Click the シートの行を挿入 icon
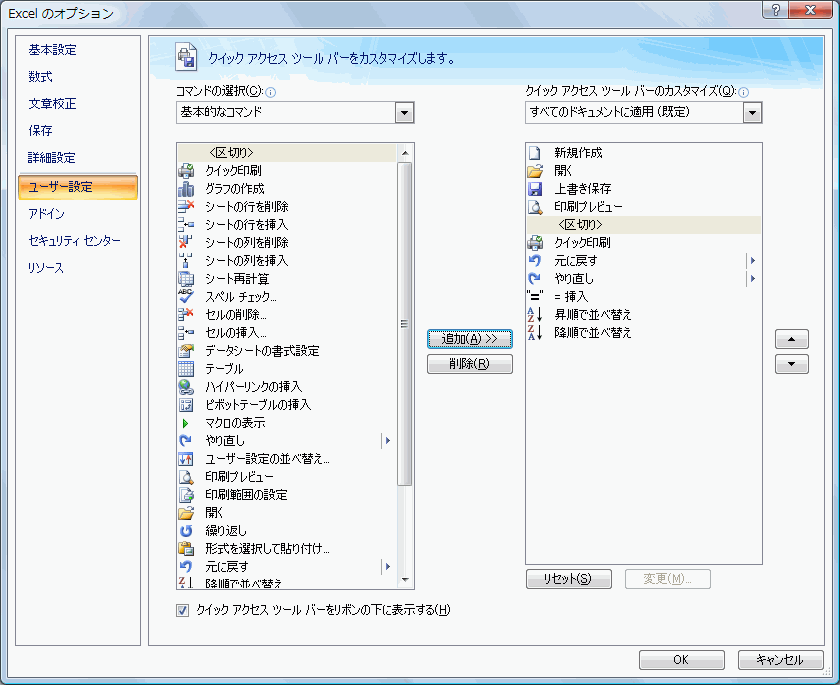840x685 pixels. [x=186, y=224]
